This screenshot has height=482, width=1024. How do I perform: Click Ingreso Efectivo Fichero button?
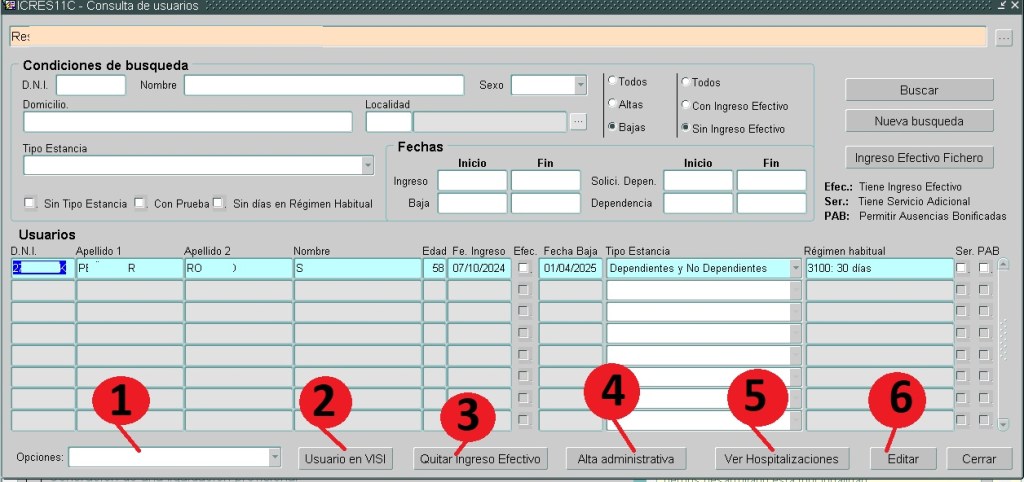(x=919, y=157)
